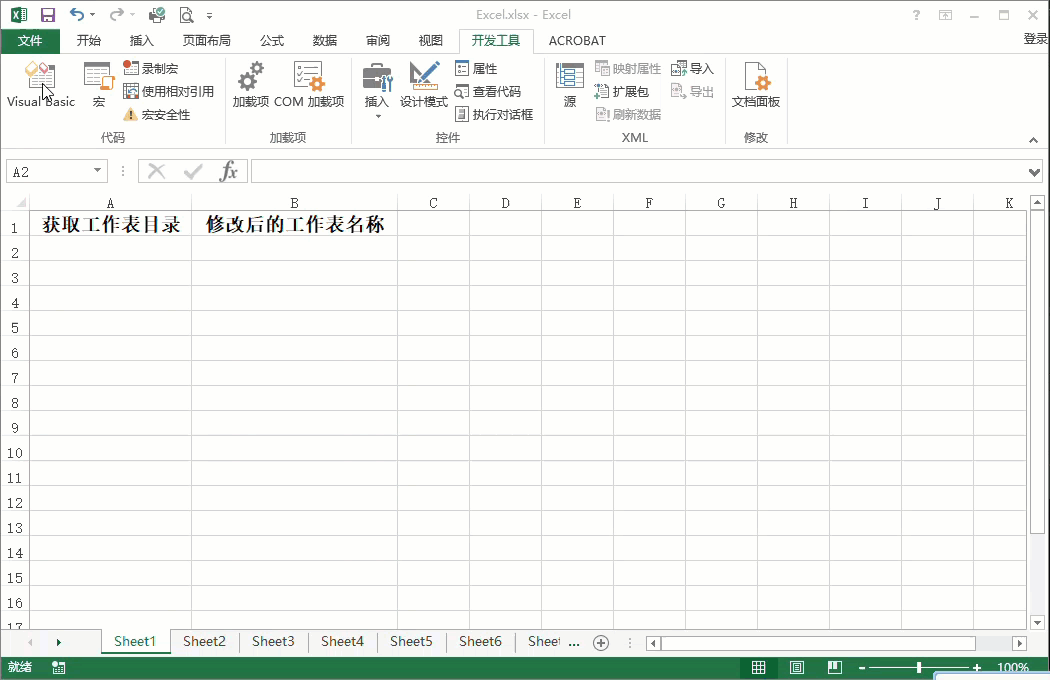1050x680 pixels.
Task: Open the Macros (宏) dialog
Action: click(98, 84)
